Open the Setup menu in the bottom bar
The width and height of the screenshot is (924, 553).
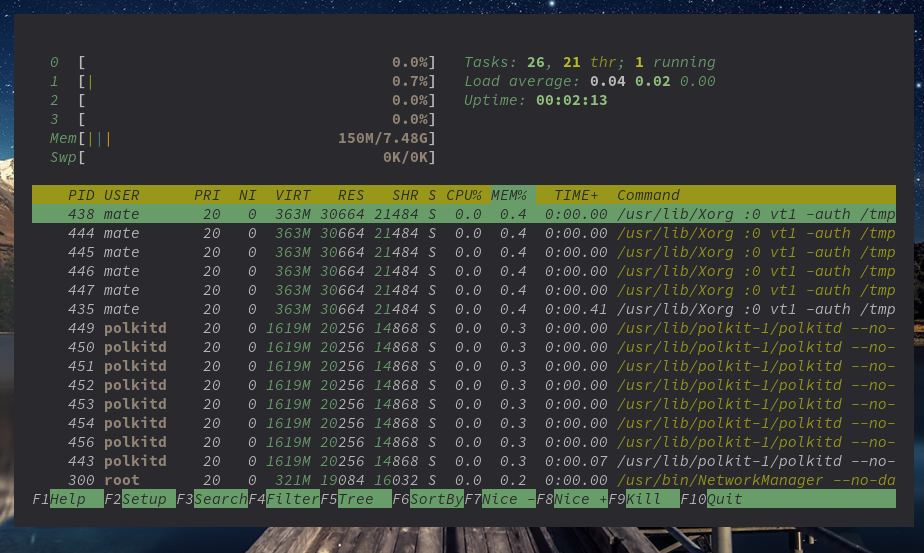pyautogui.click(x=144, y=499)
